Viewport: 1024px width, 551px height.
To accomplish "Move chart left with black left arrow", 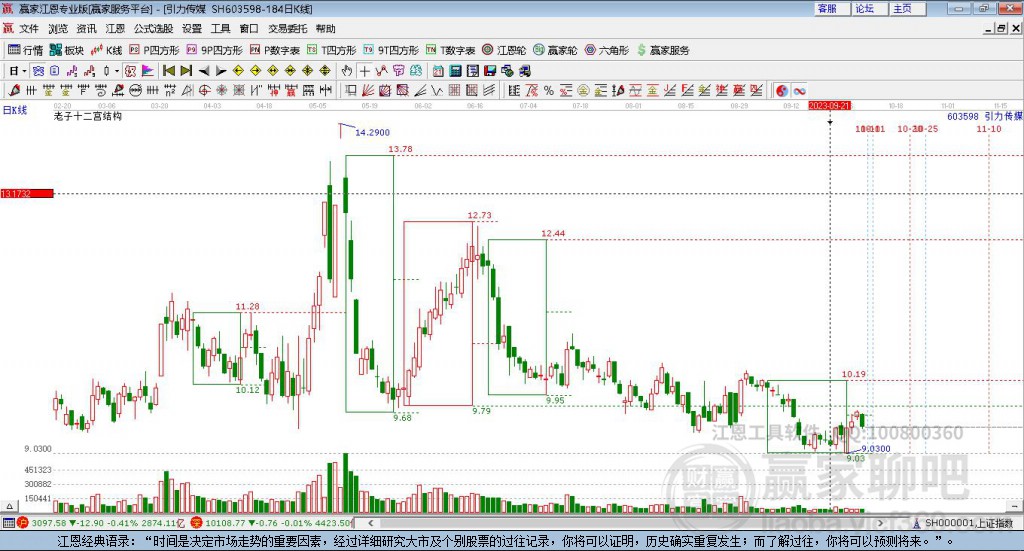I will (204, 71).
